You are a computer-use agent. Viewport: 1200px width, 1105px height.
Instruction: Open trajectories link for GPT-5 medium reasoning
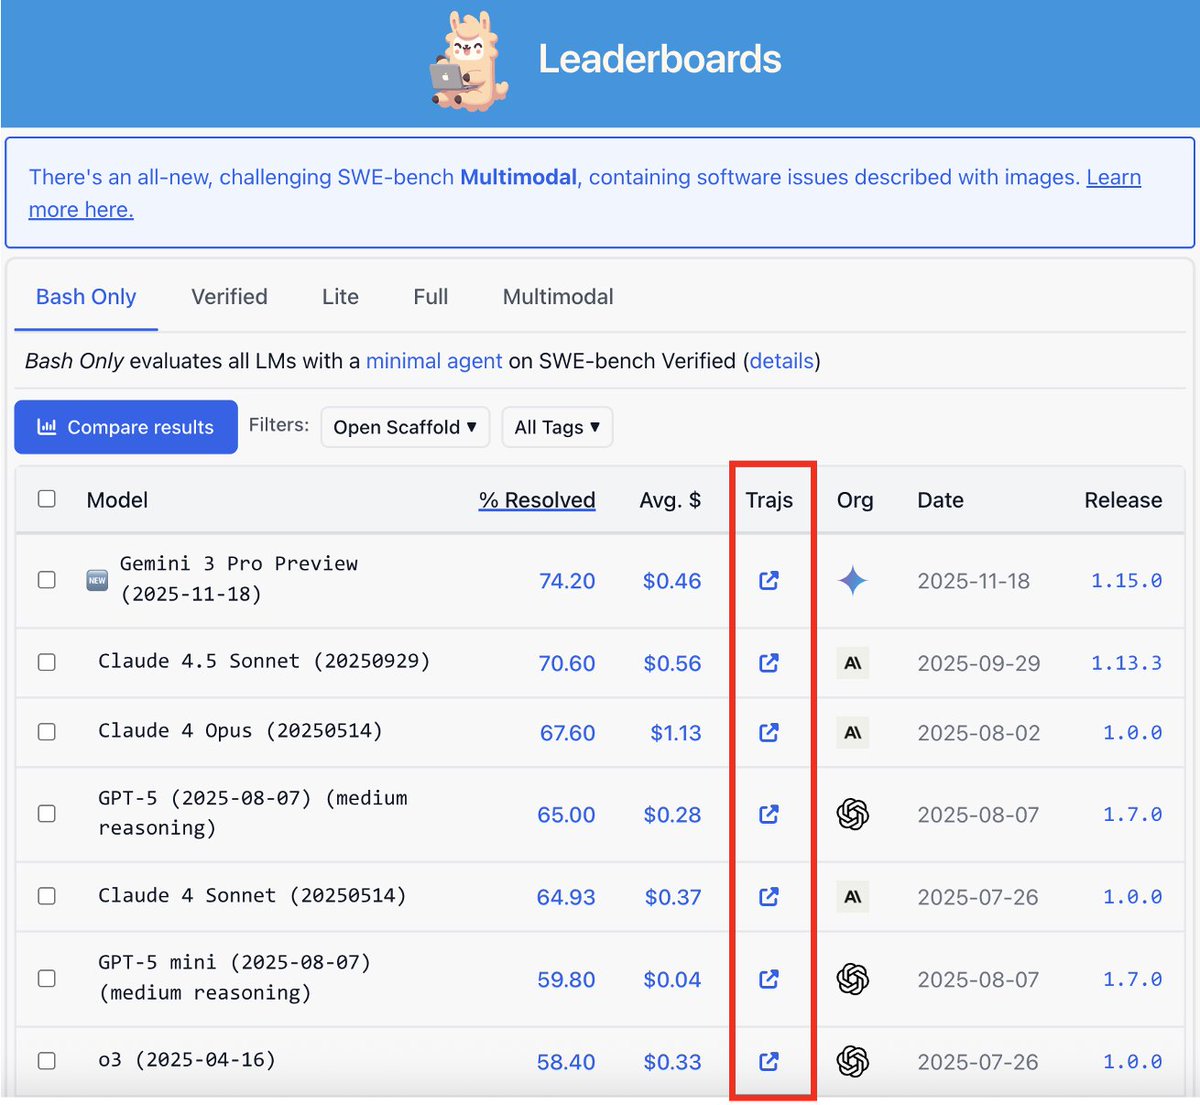tap(768, 814)
